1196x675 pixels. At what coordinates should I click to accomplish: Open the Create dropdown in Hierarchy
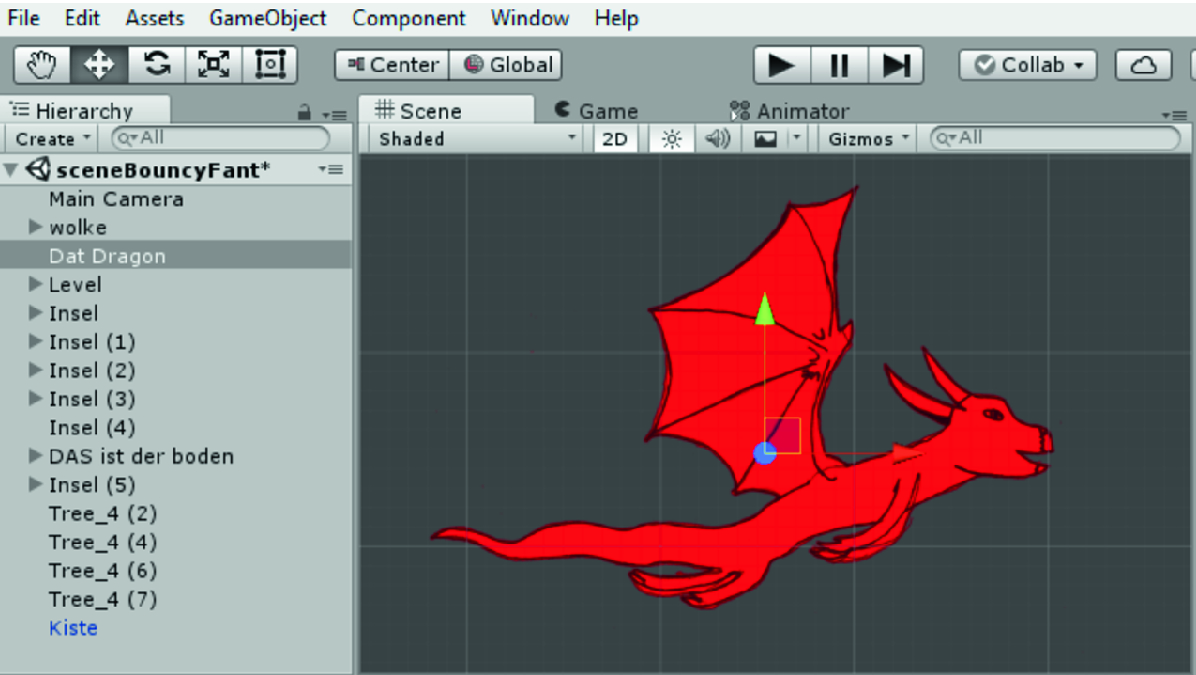click(53, 139)
